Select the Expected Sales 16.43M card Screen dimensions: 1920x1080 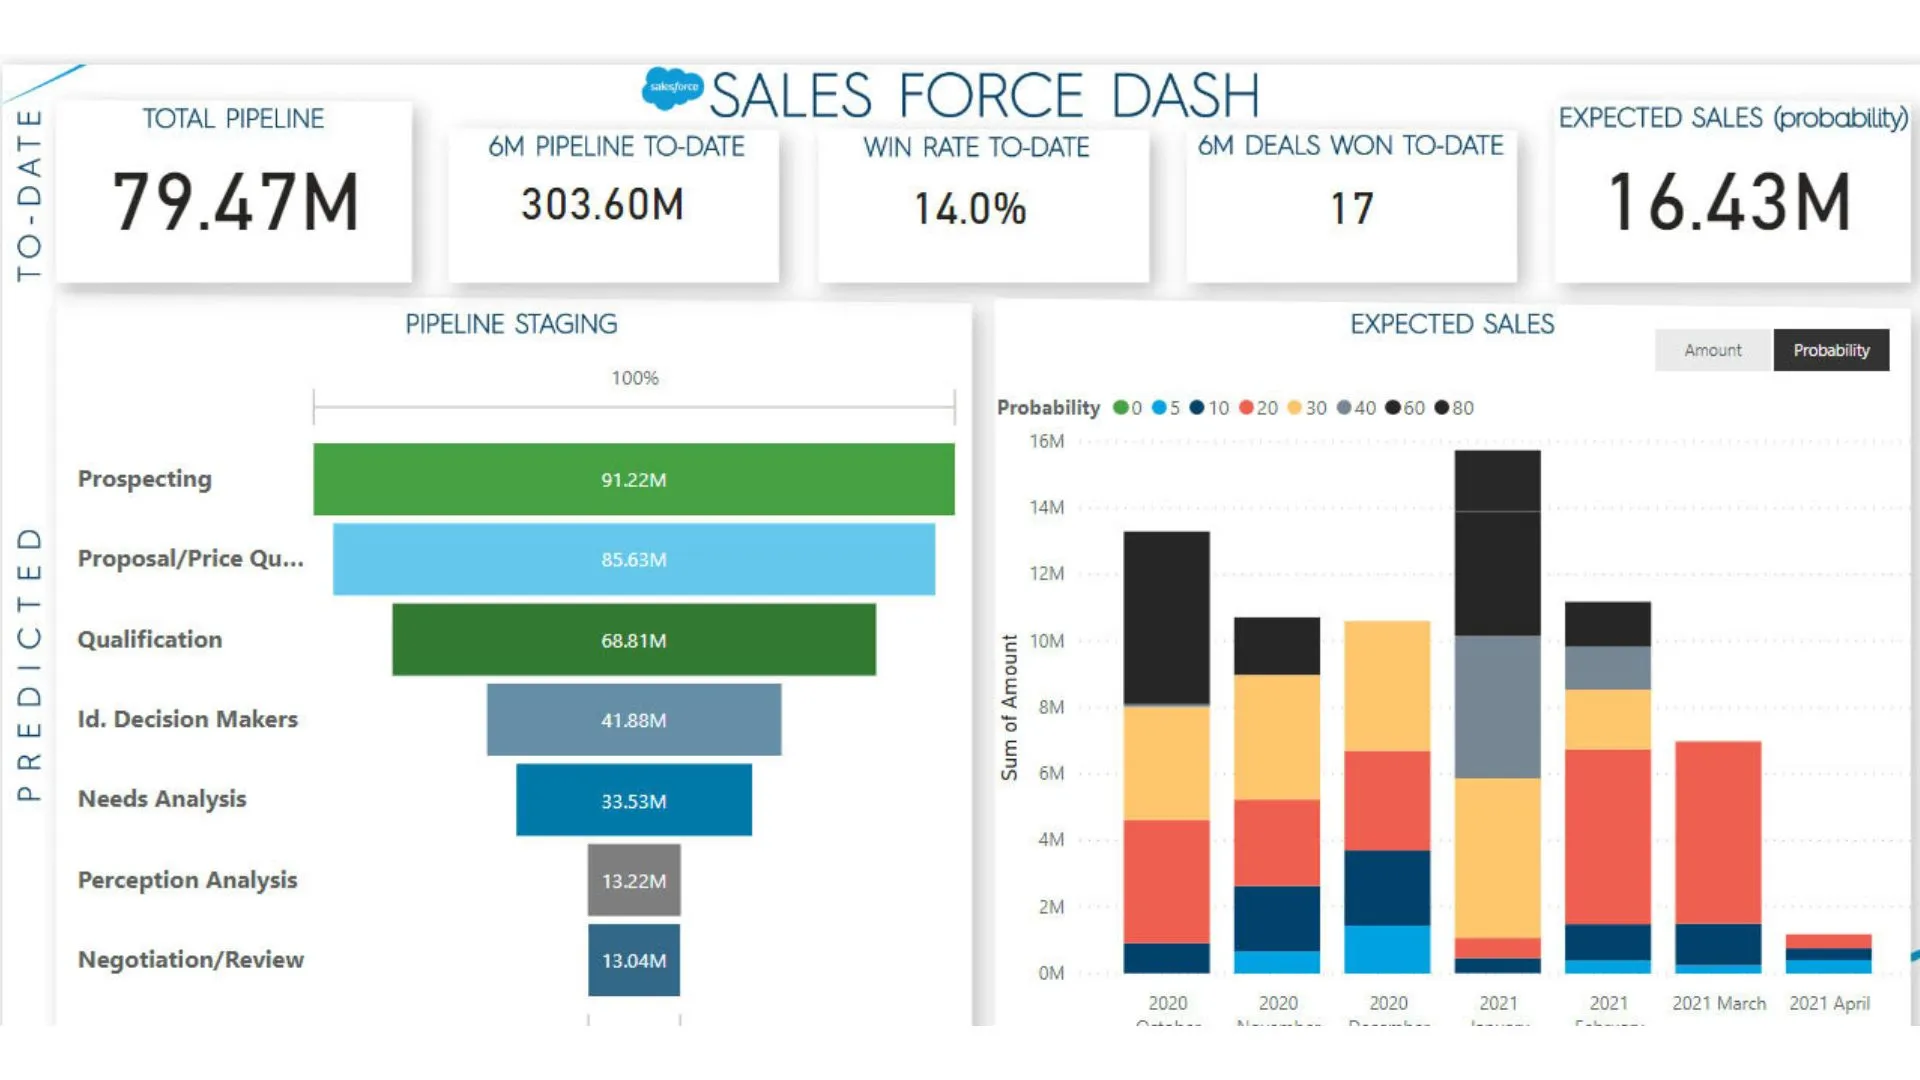tap(1732, 192)
